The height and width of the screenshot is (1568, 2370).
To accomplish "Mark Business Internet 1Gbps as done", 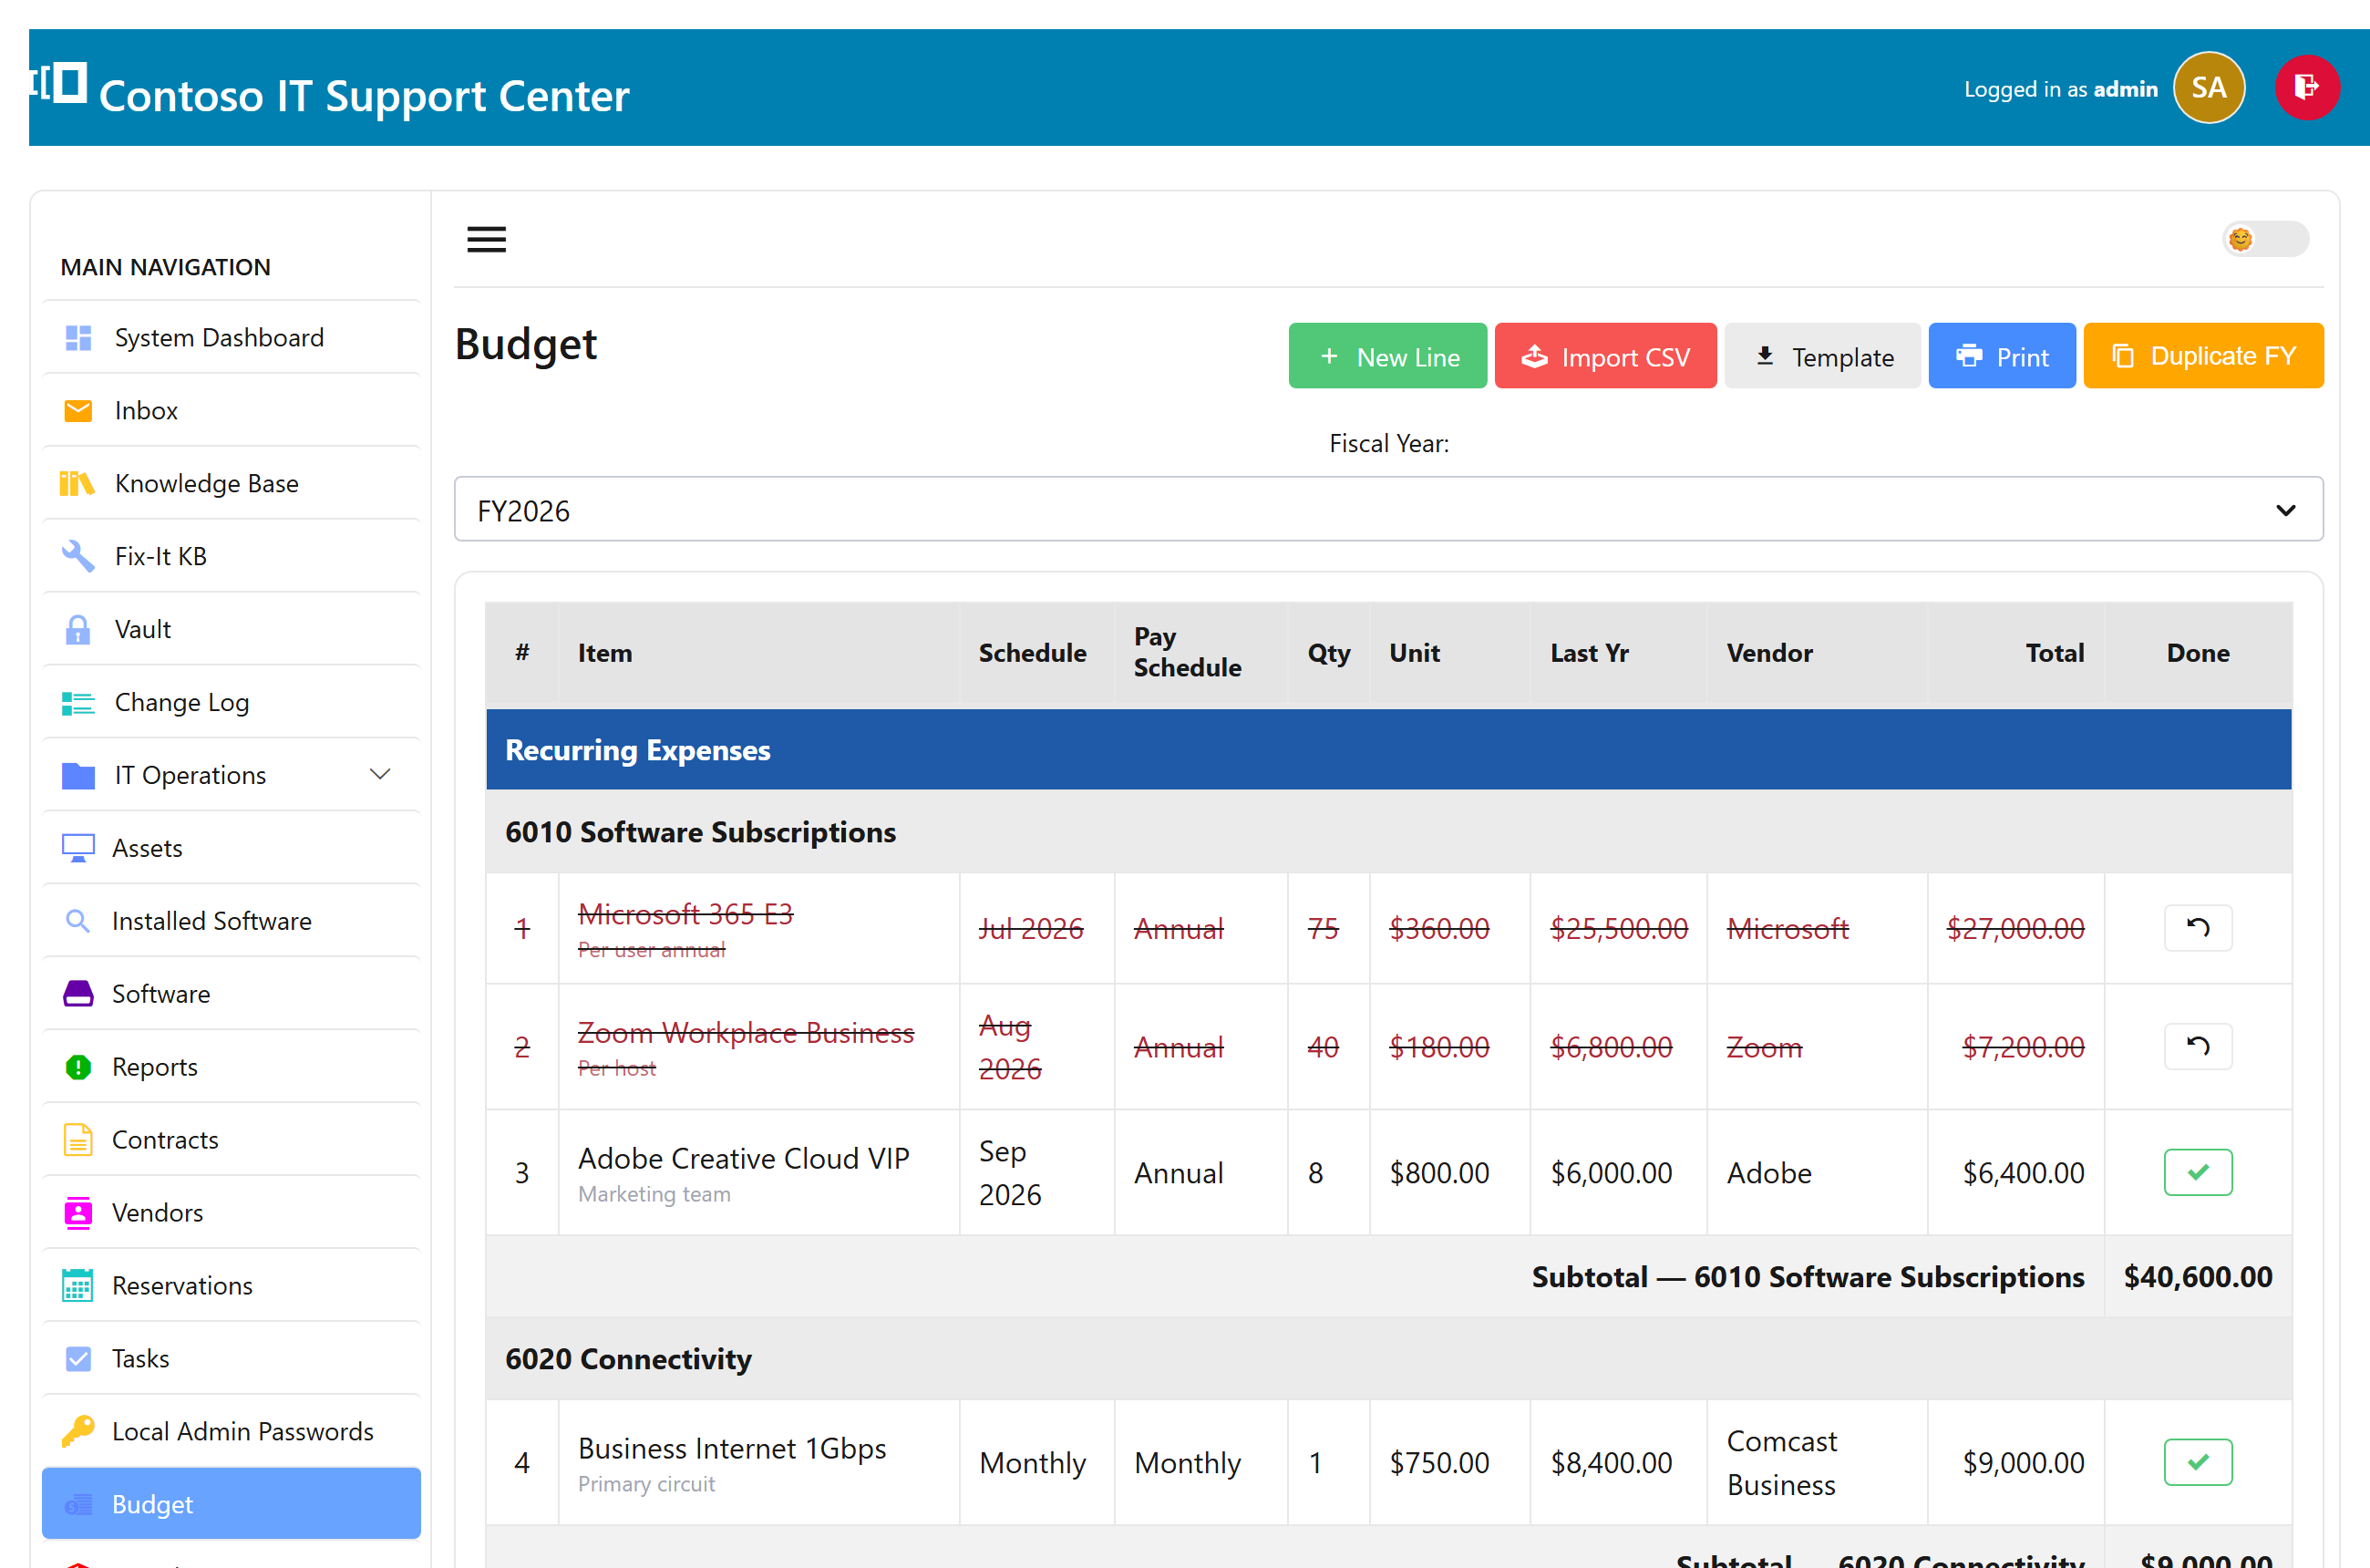I will coord(2198,1463).
